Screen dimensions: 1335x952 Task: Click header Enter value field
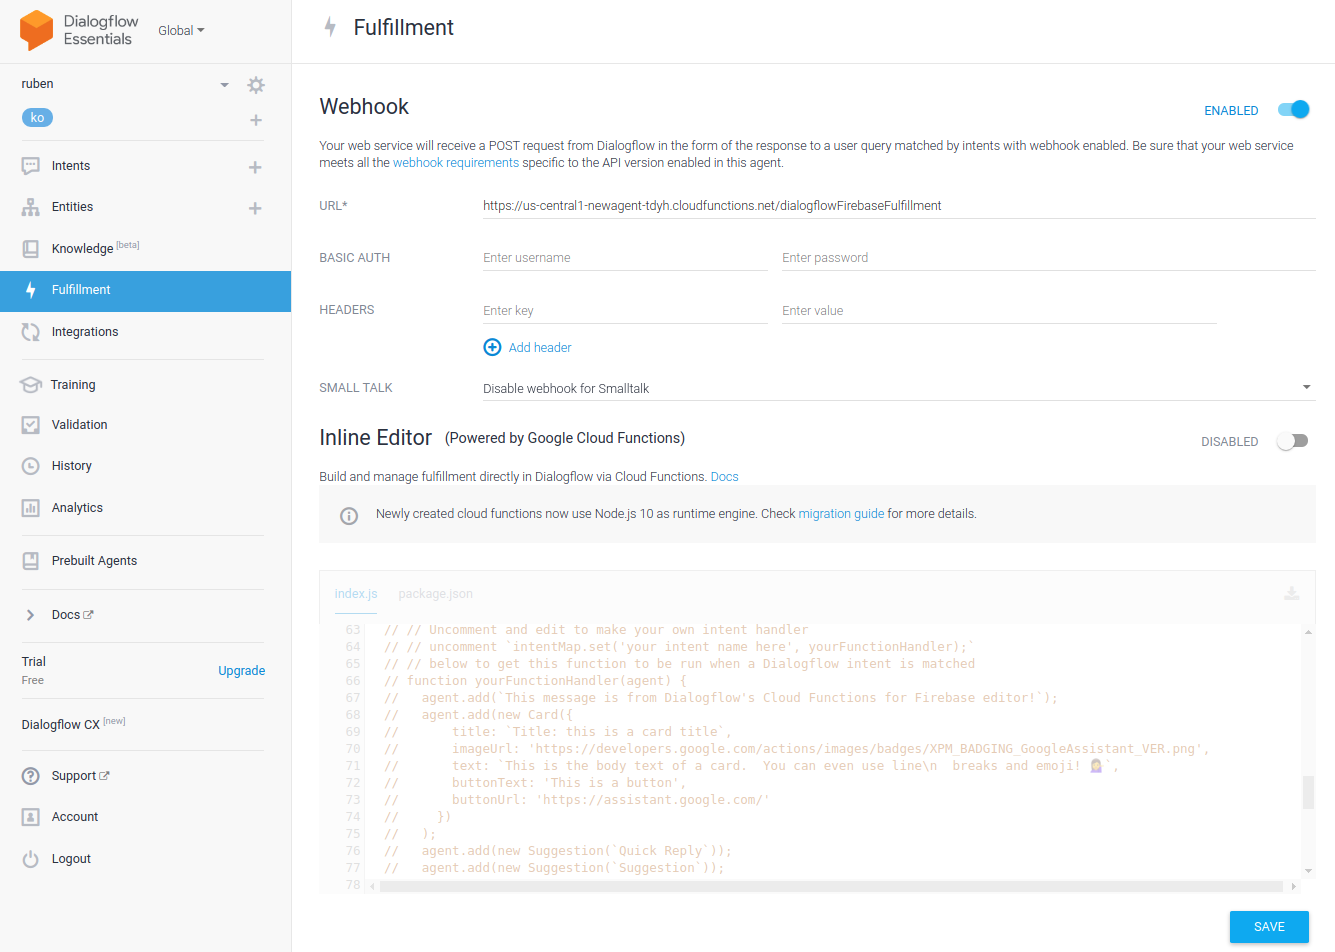[999, 311]
